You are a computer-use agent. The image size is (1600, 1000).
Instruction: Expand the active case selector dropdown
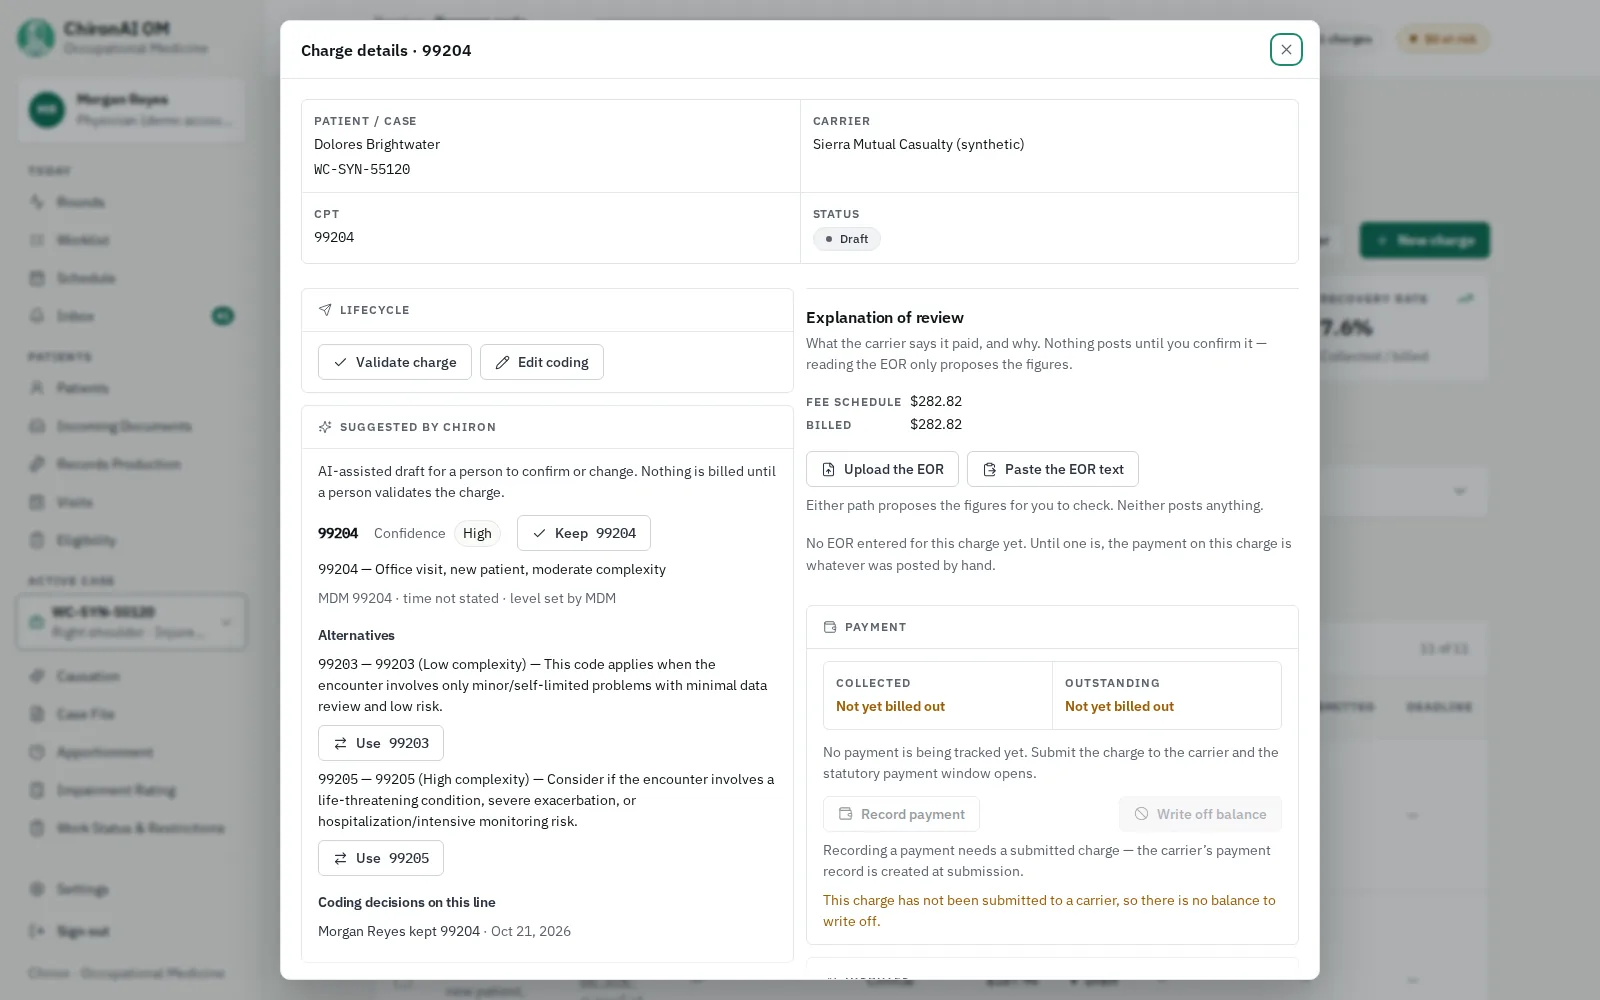tap(131, 622)
